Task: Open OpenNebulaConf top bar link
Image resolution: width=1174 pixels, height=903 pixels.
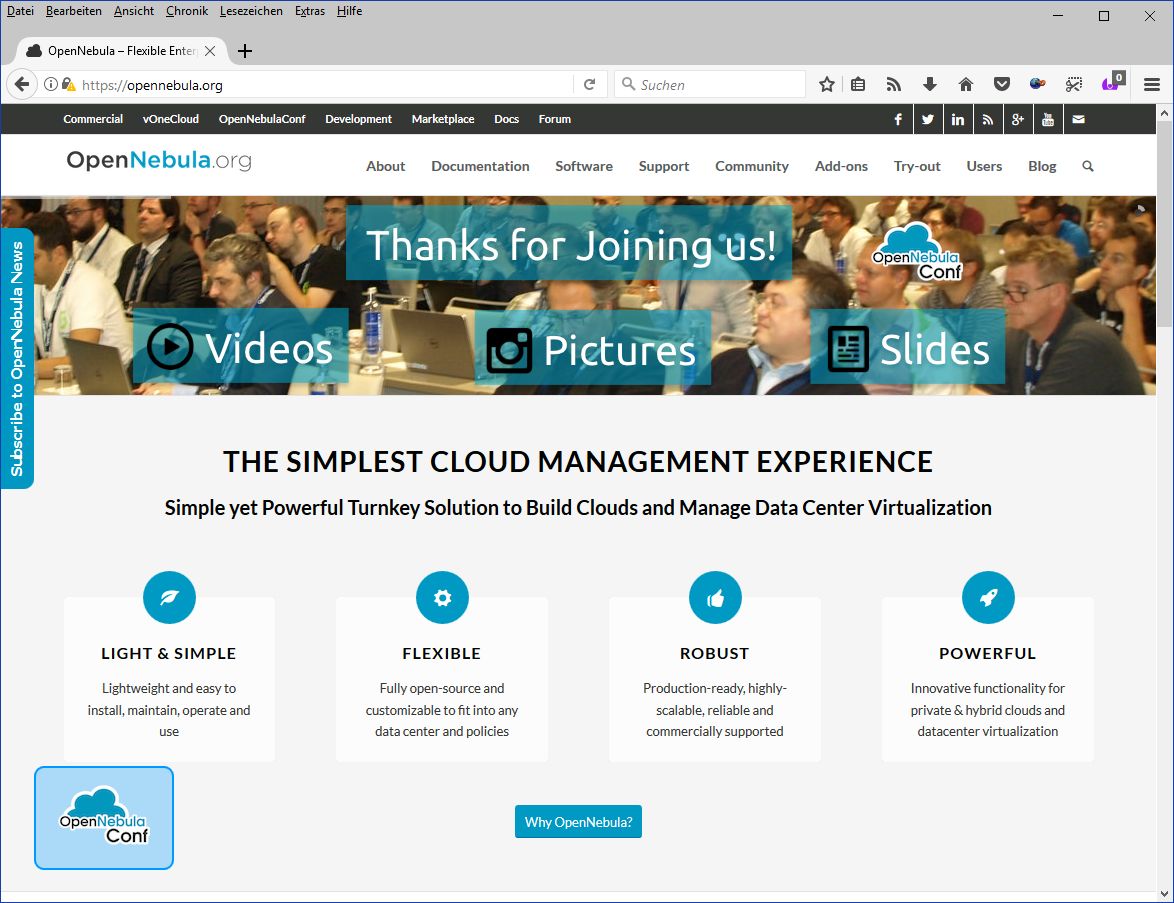Action: click(x=262, y=119)
